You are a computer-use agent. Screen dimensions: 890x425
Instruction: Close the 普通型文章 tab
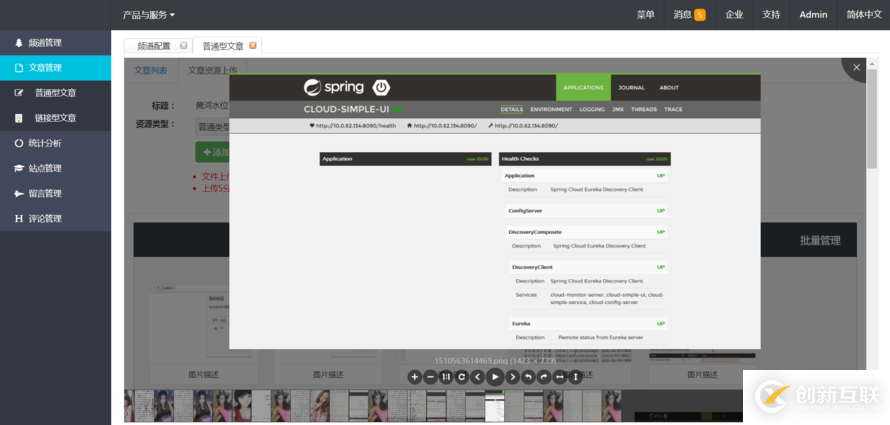(x=253, y=45)
